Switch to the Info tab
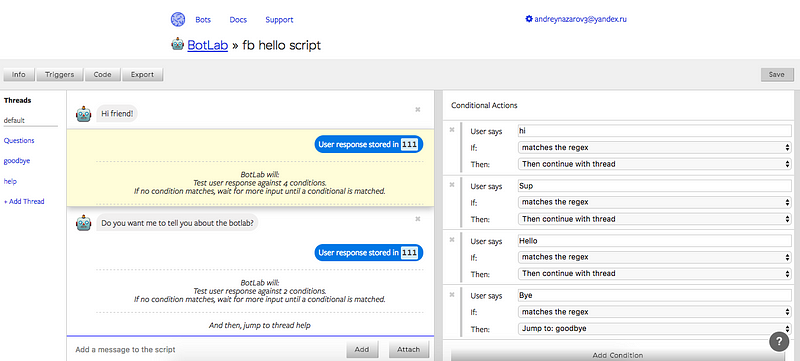 click(x=19, y=74)
